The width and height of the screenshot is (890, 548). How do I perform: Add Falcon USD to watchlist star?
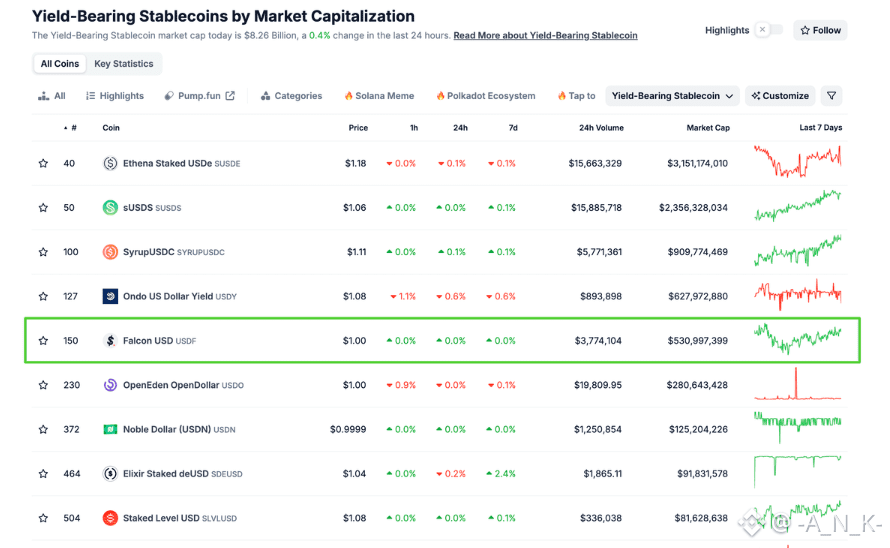pos(43,341)
